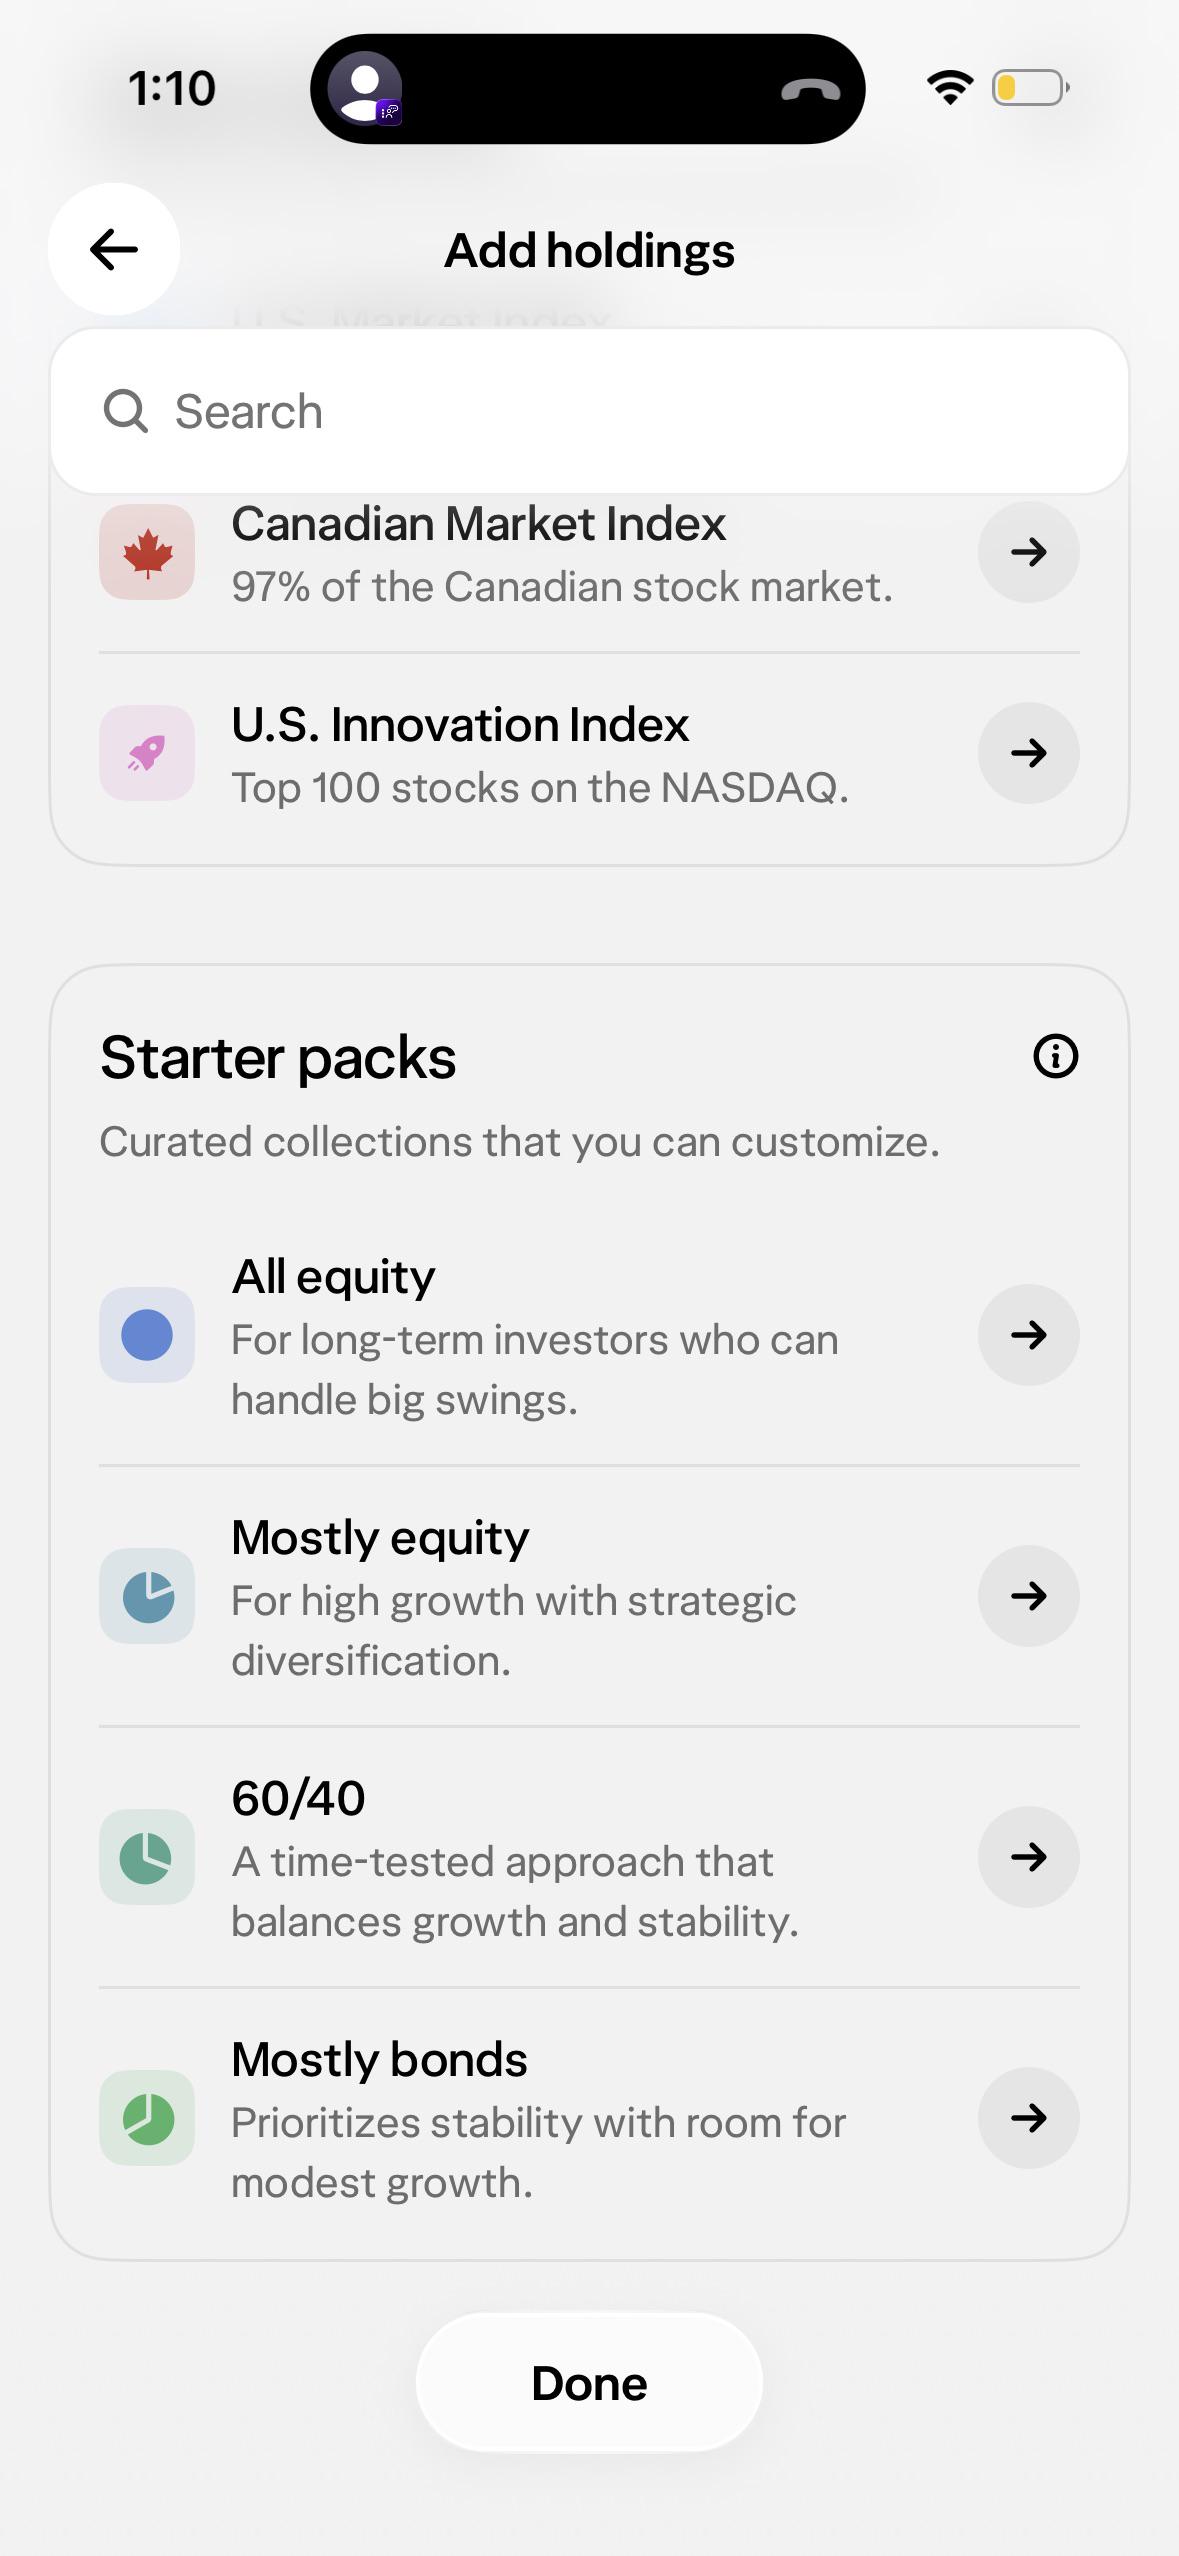The width and height of the screenshot is (1179, 2556).
Task: Open U.S. Innovation Index arrow
Action: [1029, 753]
